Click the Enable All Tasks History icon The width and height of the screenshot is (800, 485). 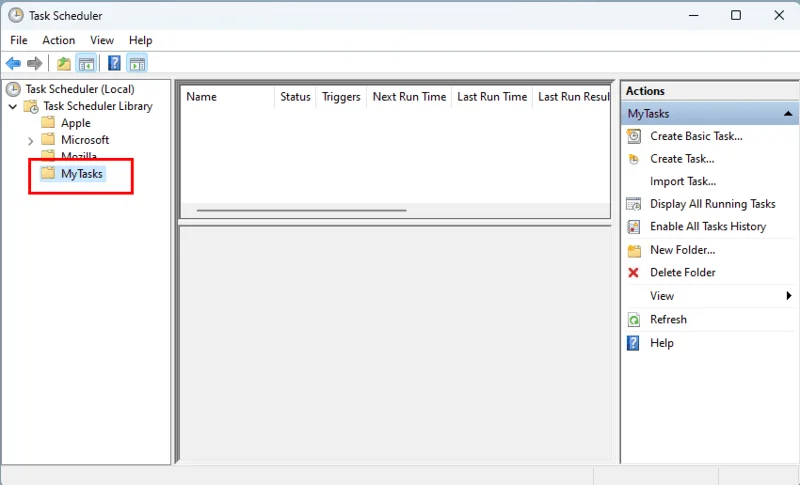(633, 227)
